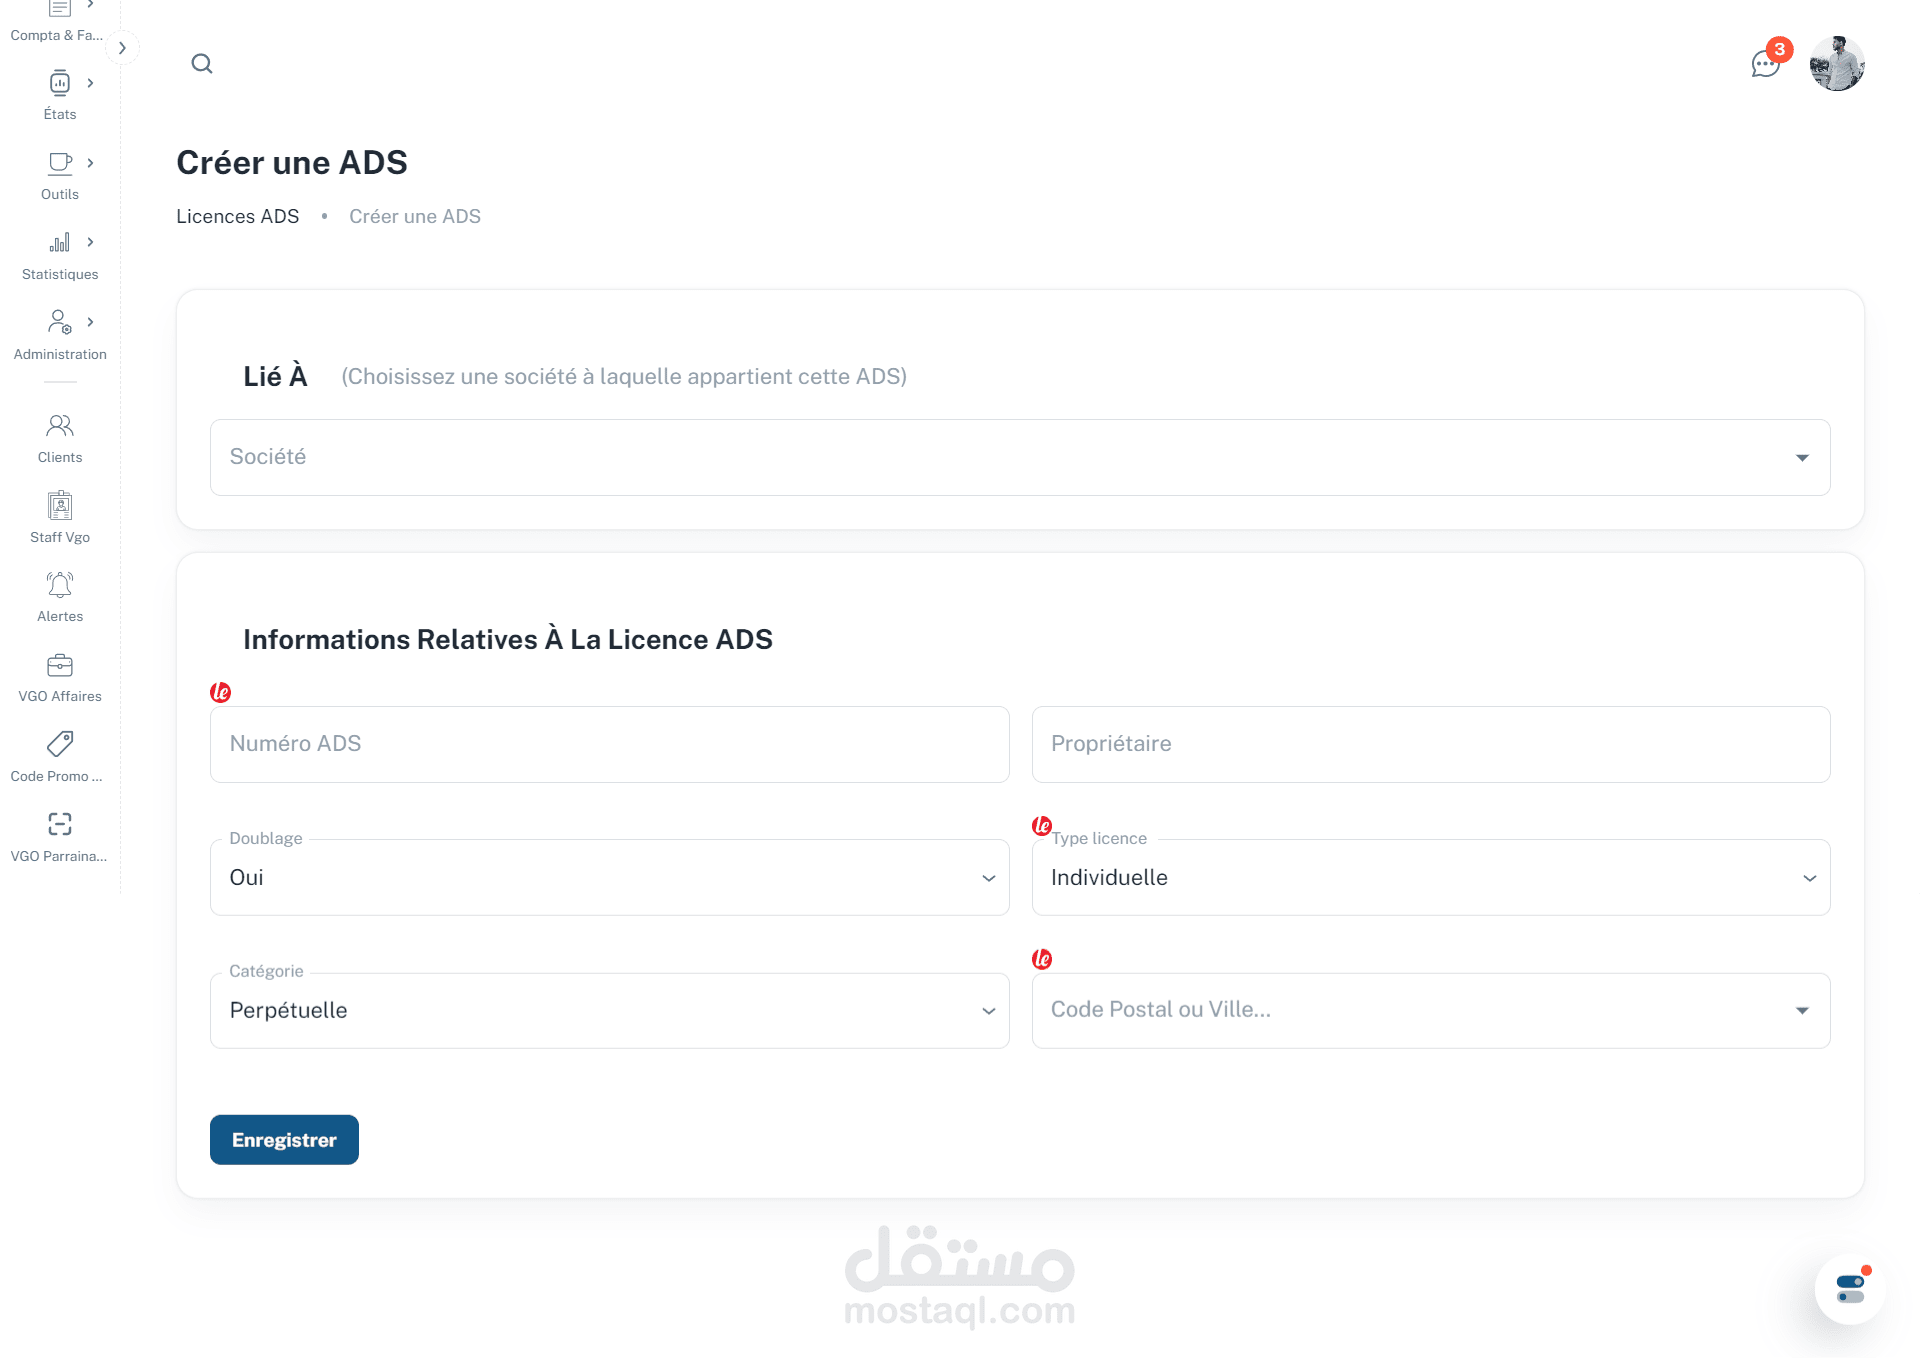1920x1358 pixels.
Task: Open chat messages with 3 notifications
Action: point(1765,64)
